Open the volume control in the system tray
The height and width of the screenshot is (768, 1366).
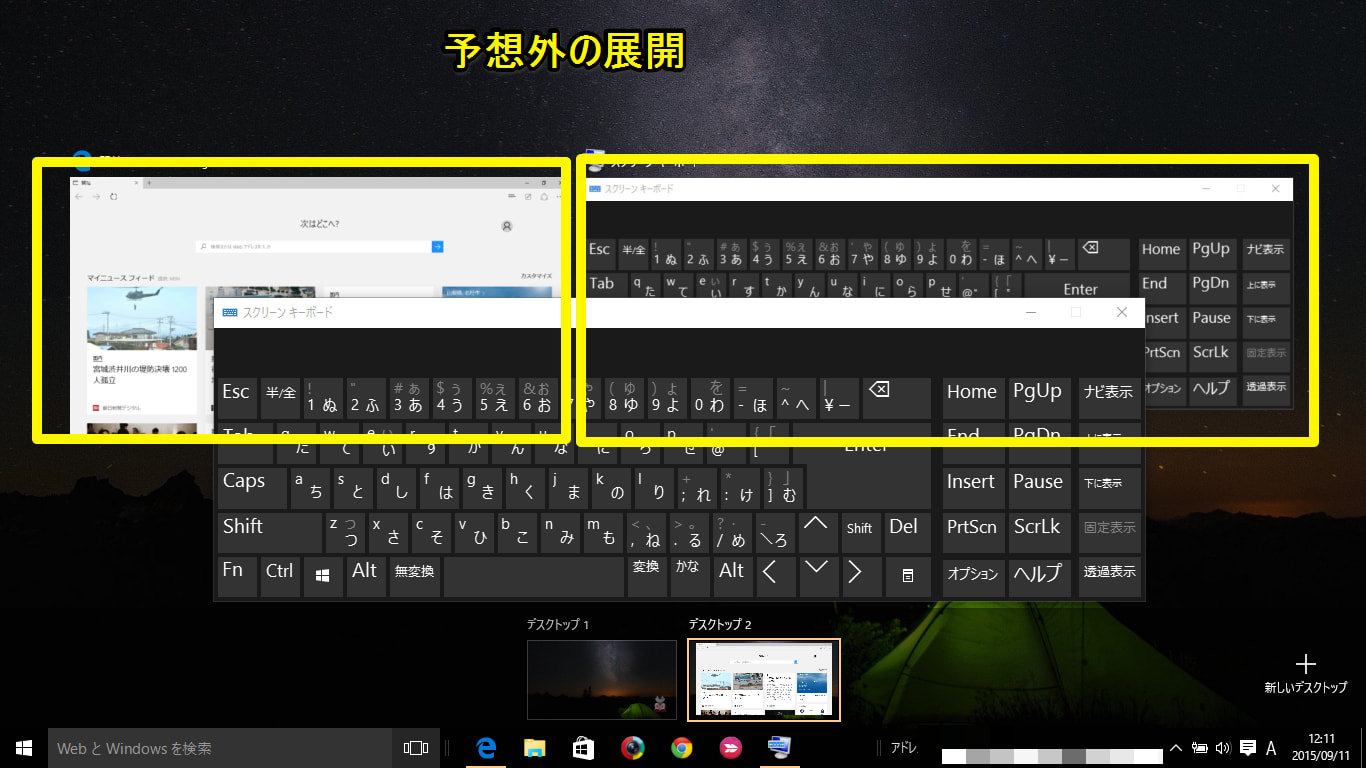click(1222, 748)
